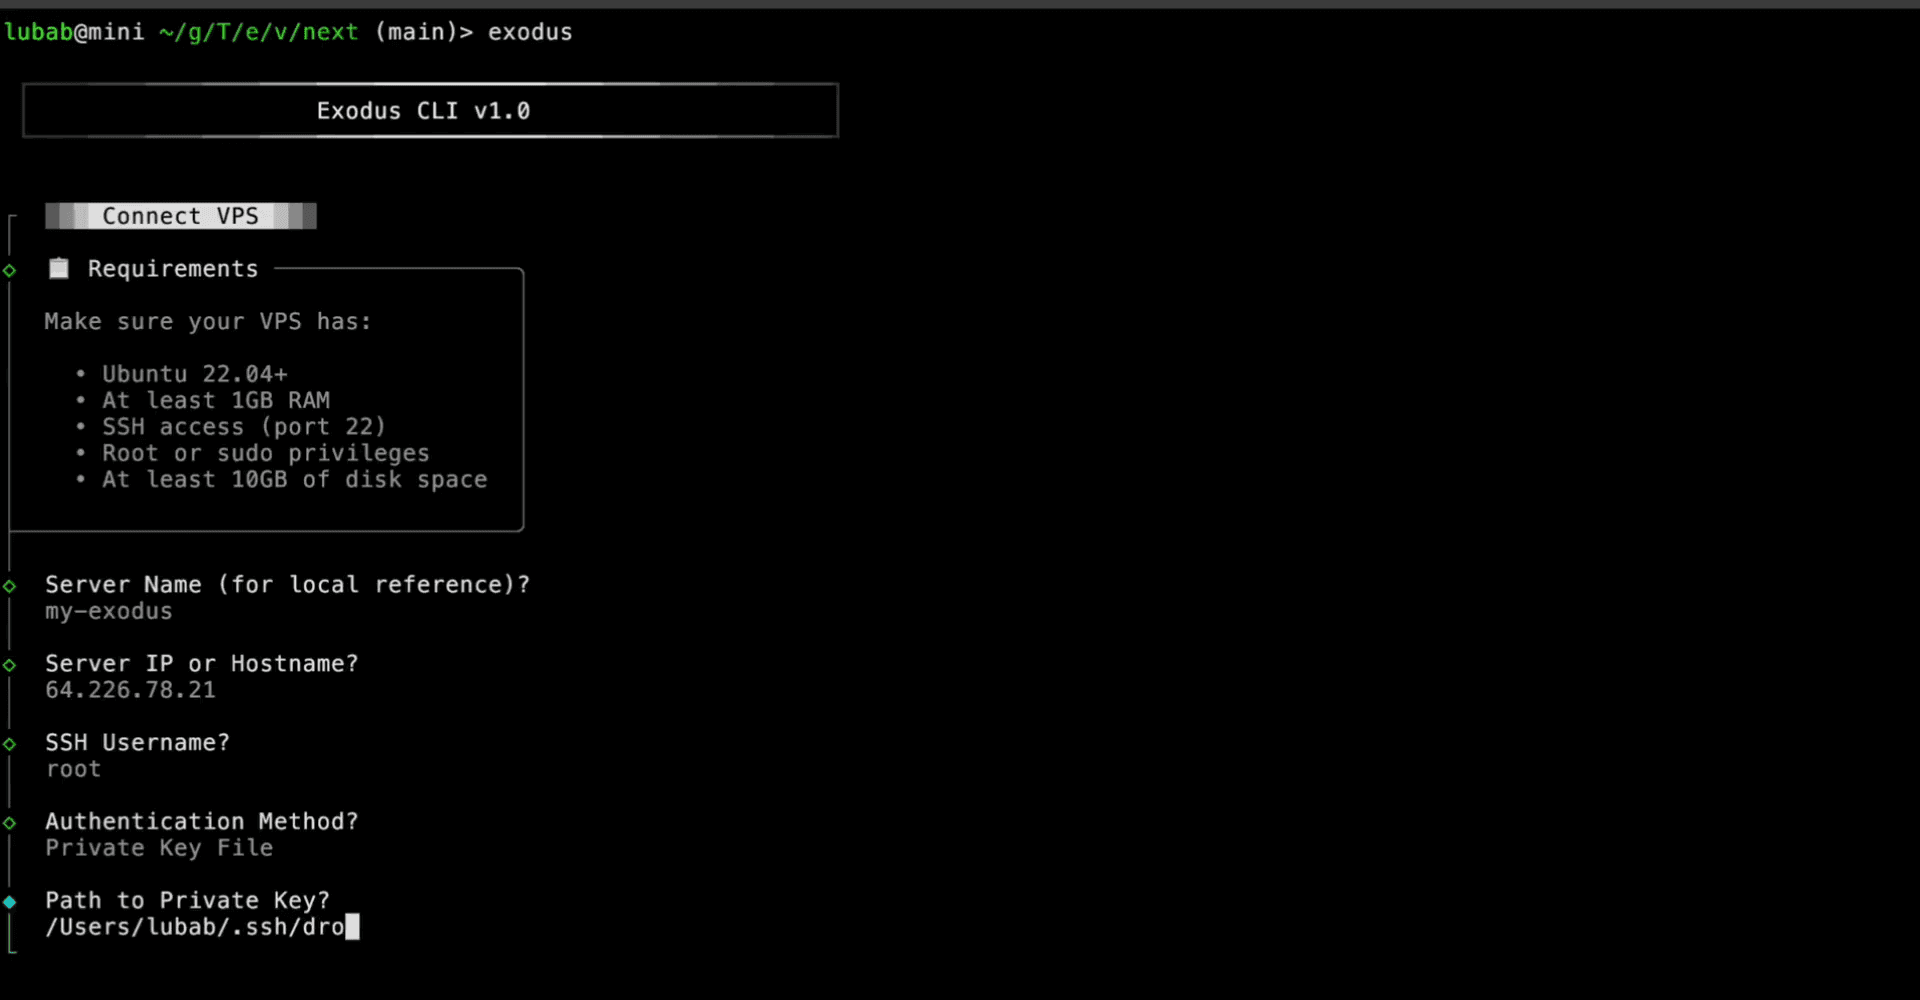Click the 64.226.78.21 IP address value
1920x1000 pixels.
pyautogui.click(x=130, y=690)
